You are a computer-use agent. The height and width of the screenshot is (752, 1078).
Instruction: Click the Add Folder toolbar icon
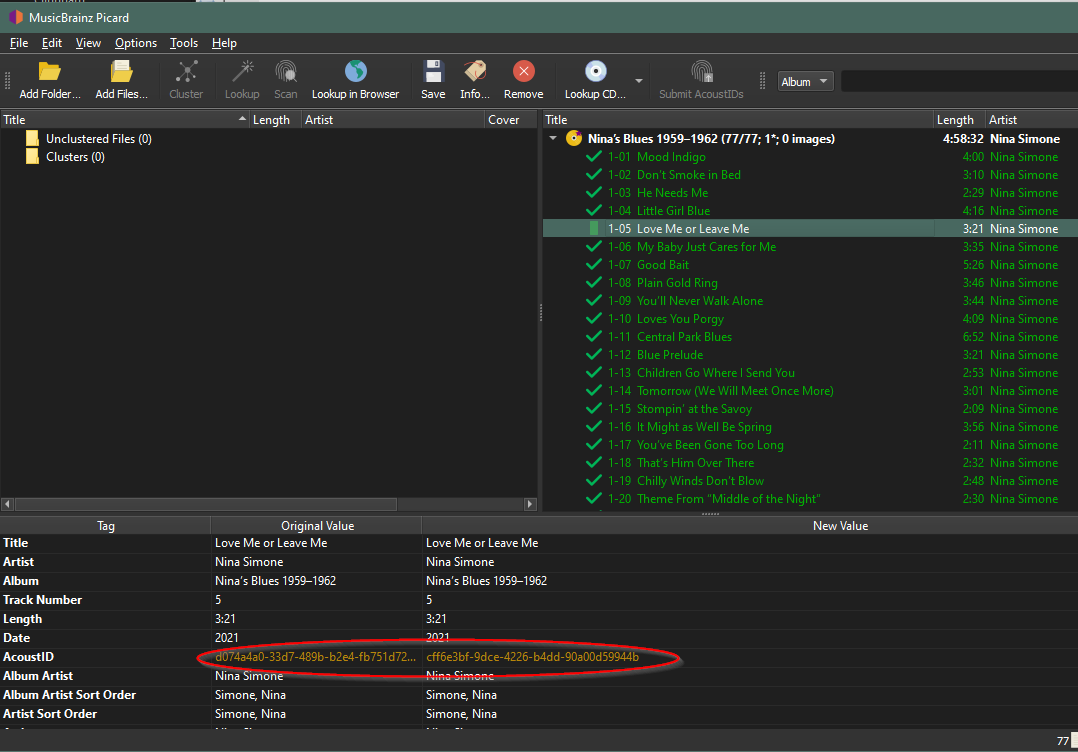50,73
